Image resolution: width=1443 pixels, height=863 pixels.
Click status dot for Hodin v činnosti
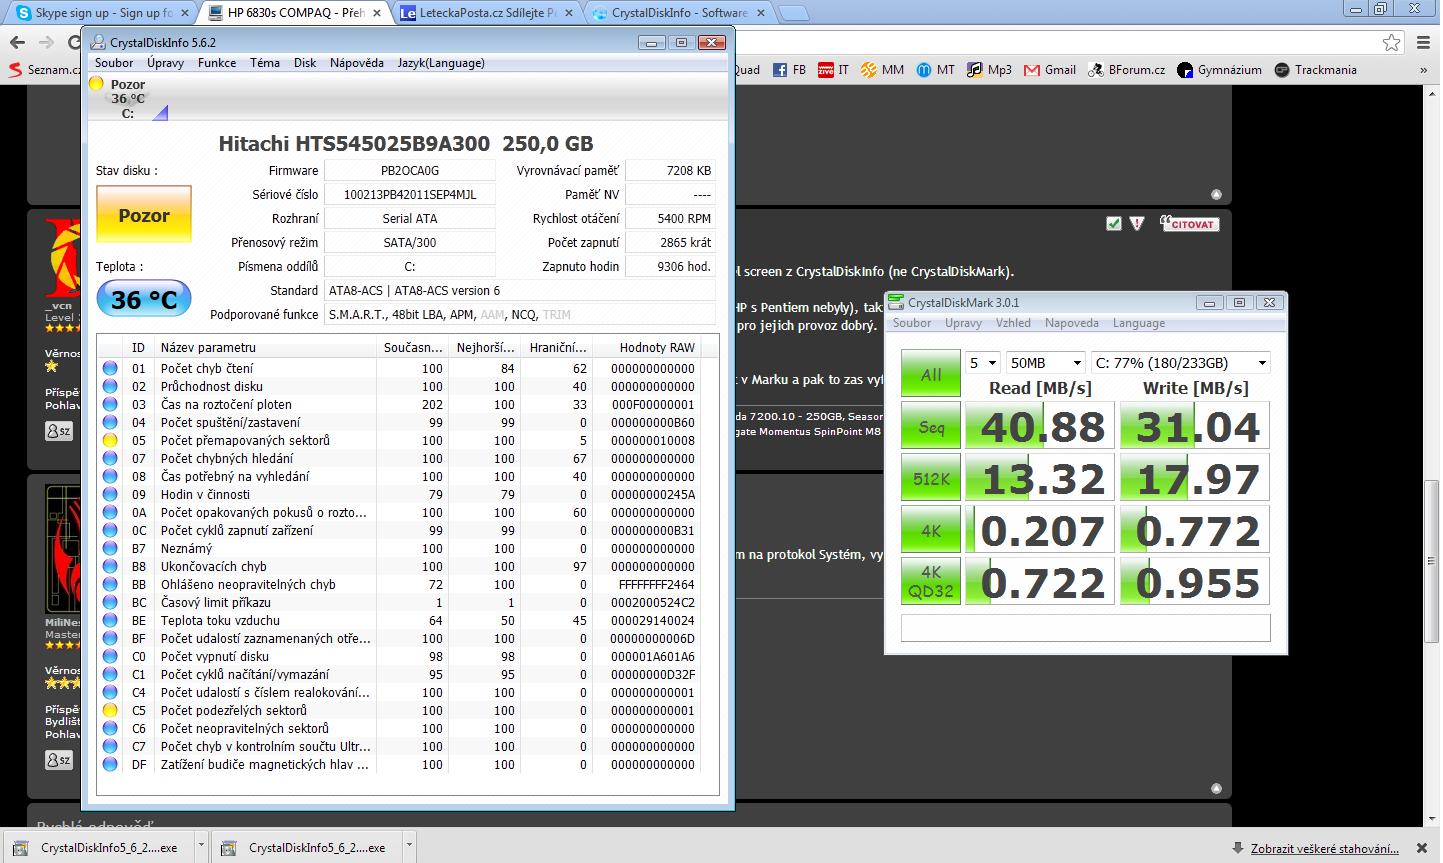pyautogui.click(x=110, y=494)
